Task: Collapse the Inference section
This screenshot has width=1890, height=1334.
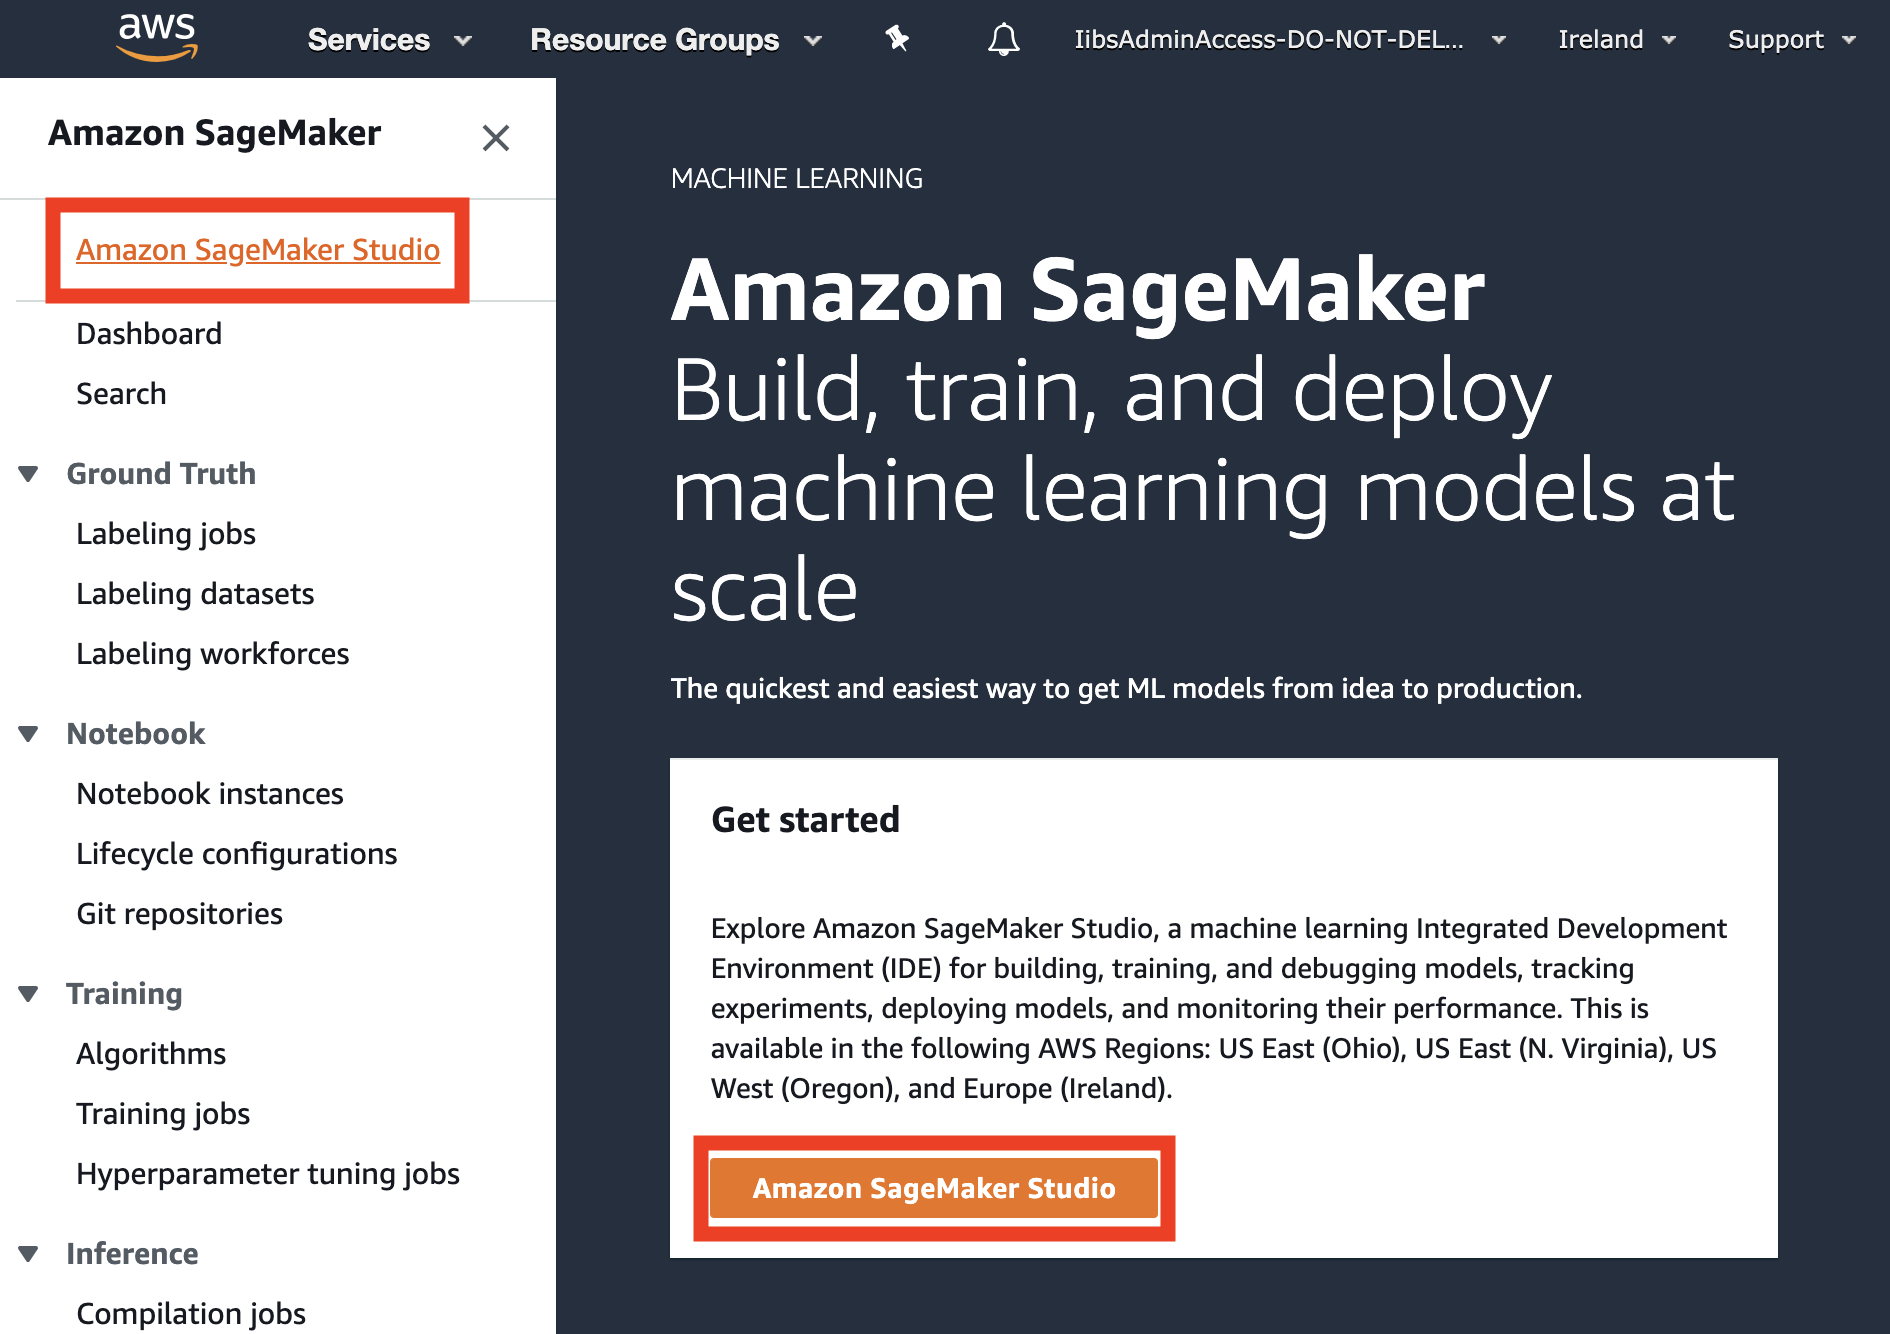Action: tap(29, 1254)
